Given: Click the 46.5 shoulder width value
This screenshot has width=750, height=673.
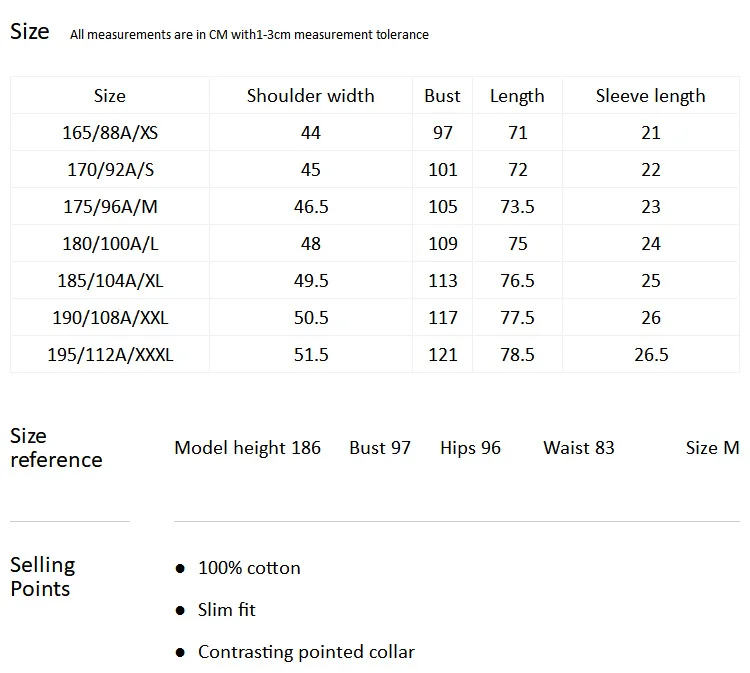Looking at the screenshot, I should pos(311,207).
